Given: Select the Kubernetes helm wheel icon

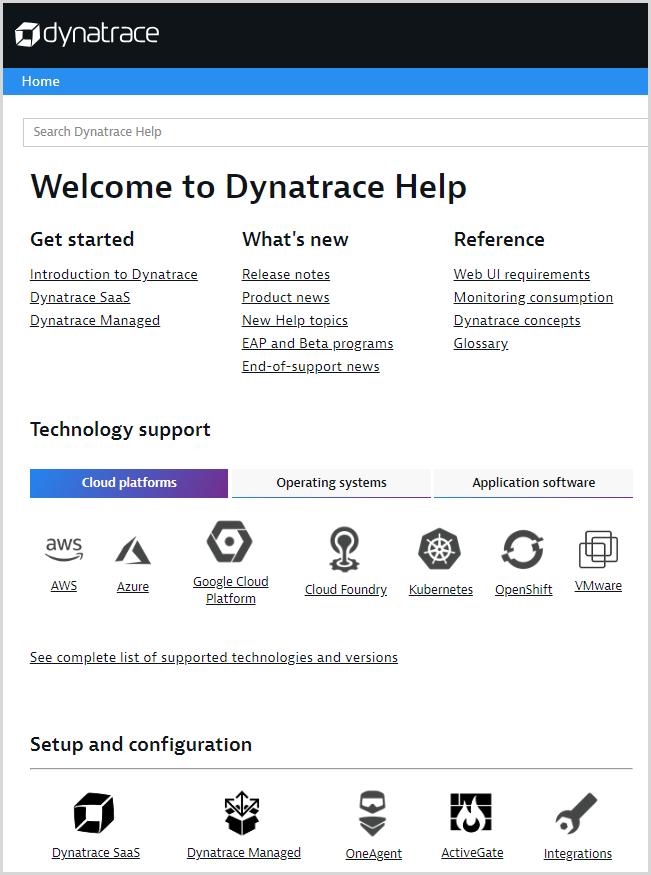Looking at the screenshot, I should pos(440,549).
